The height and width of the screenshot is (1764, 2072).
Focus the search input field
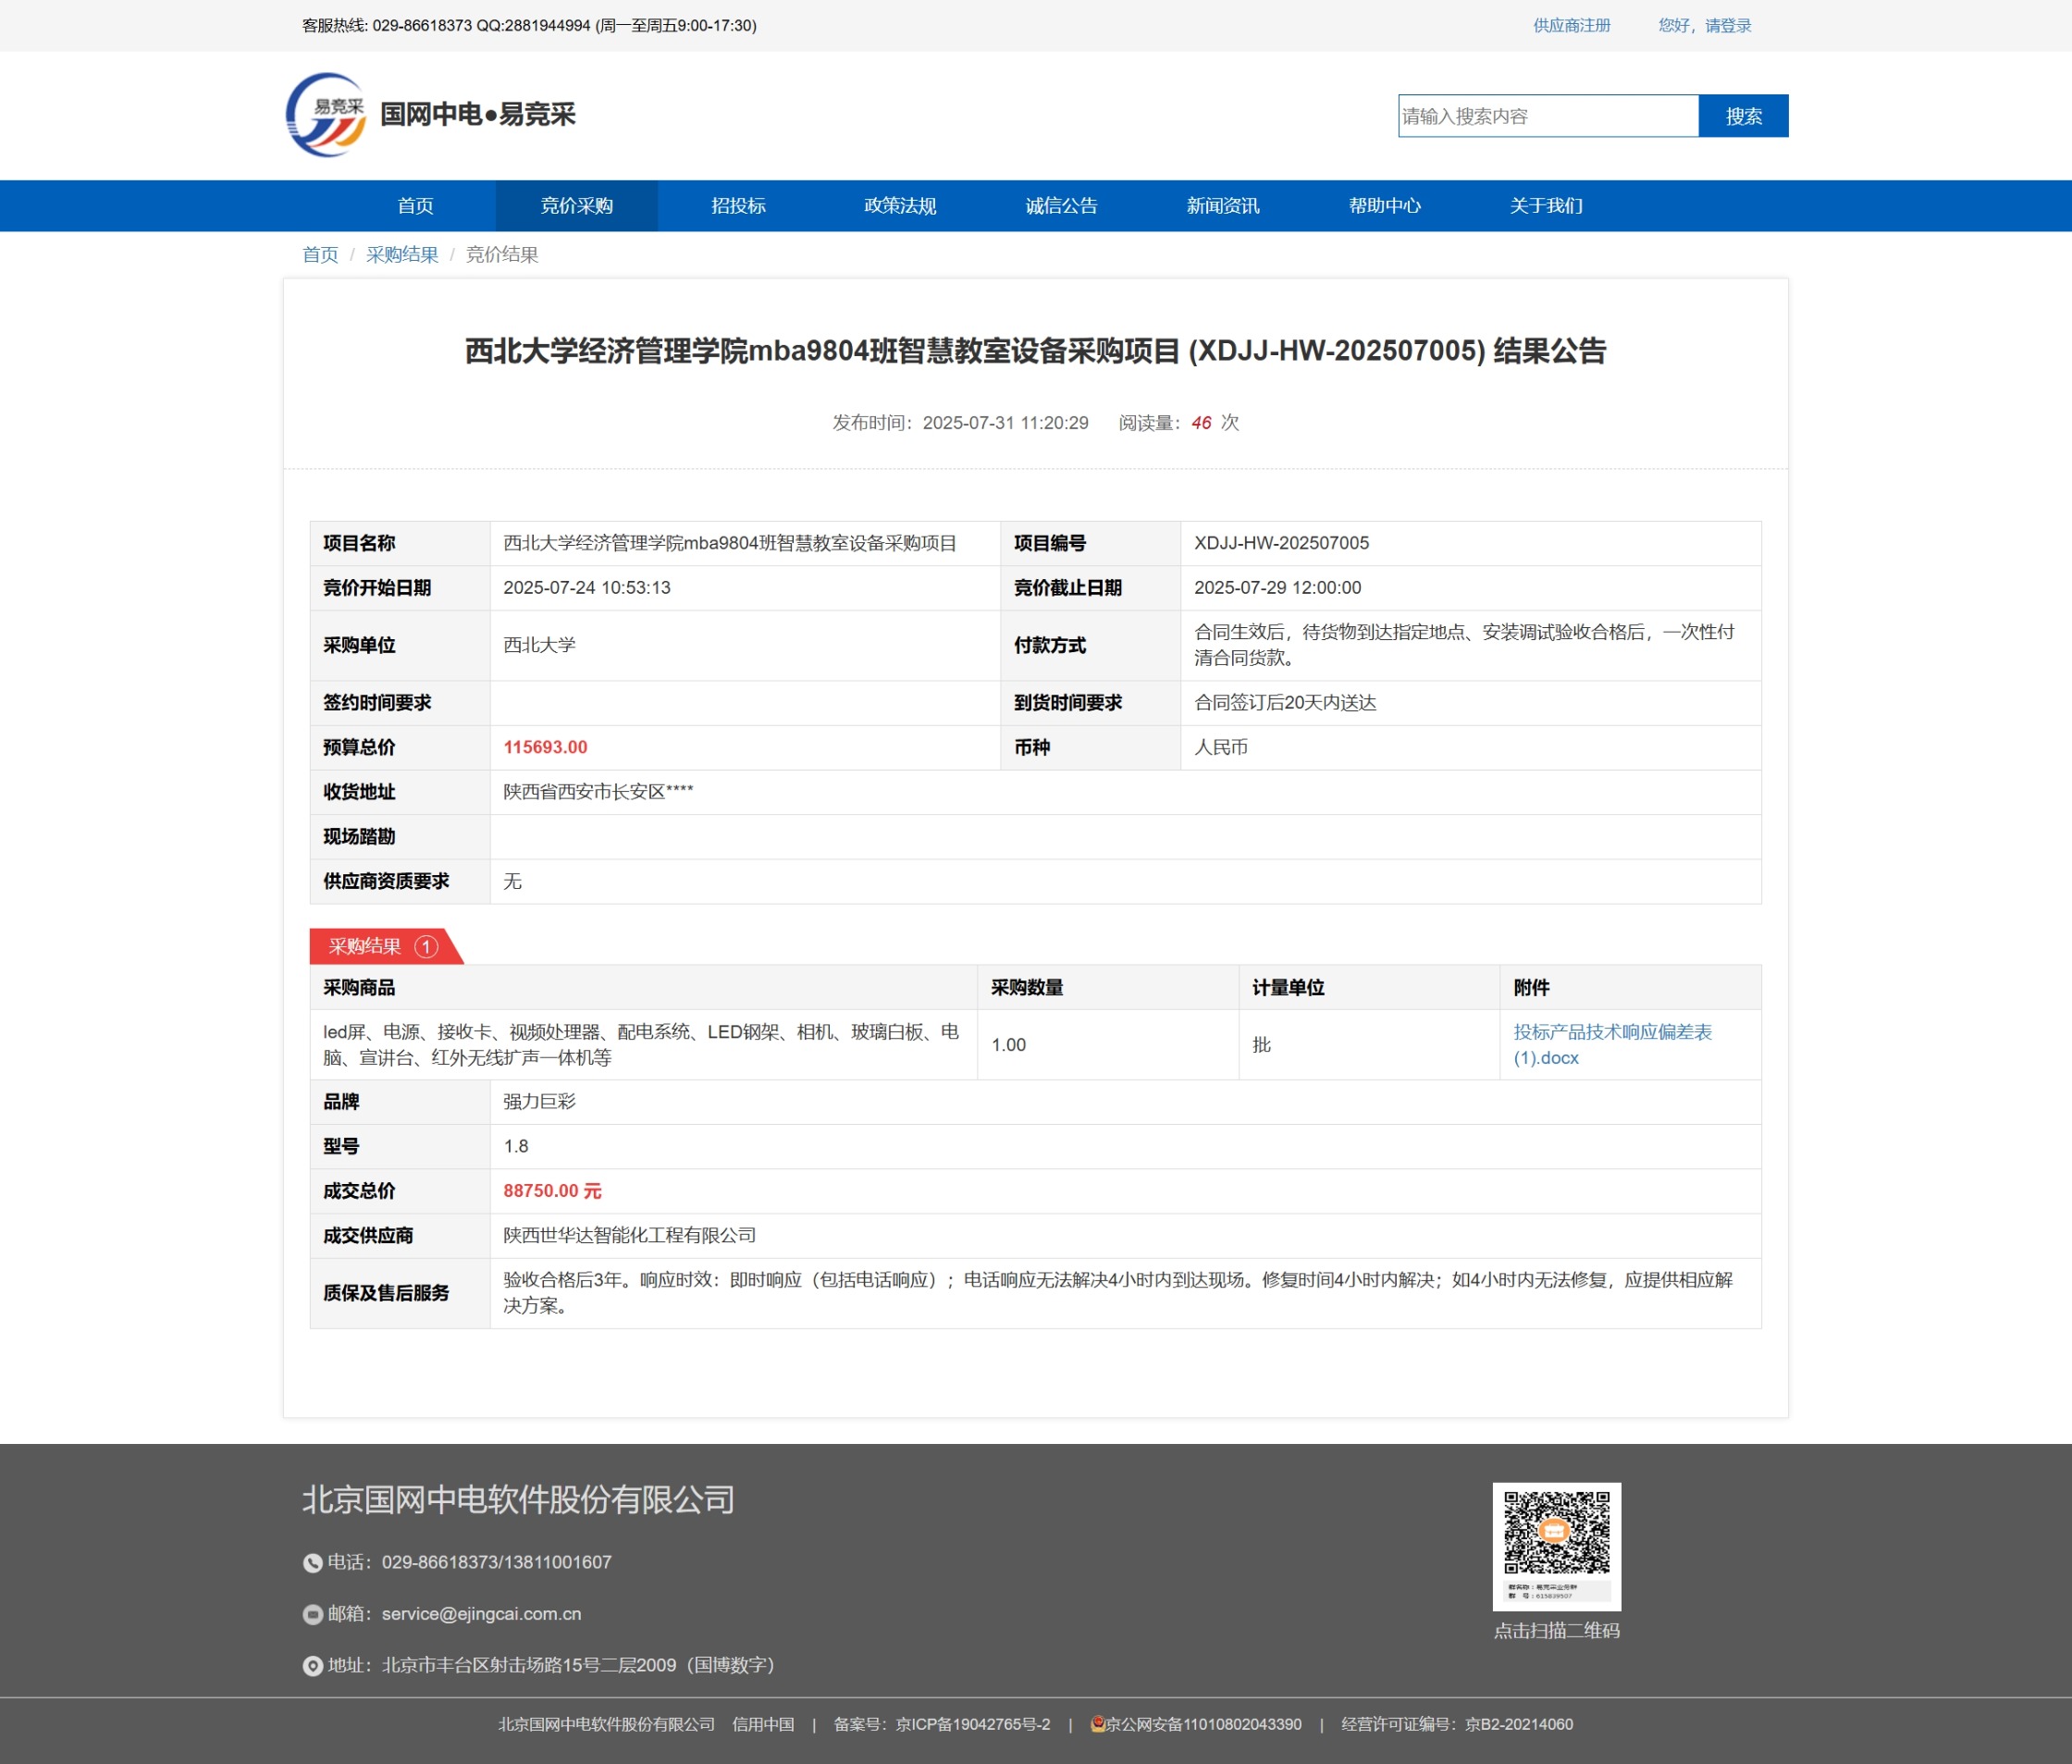(x=1548, y=116)
